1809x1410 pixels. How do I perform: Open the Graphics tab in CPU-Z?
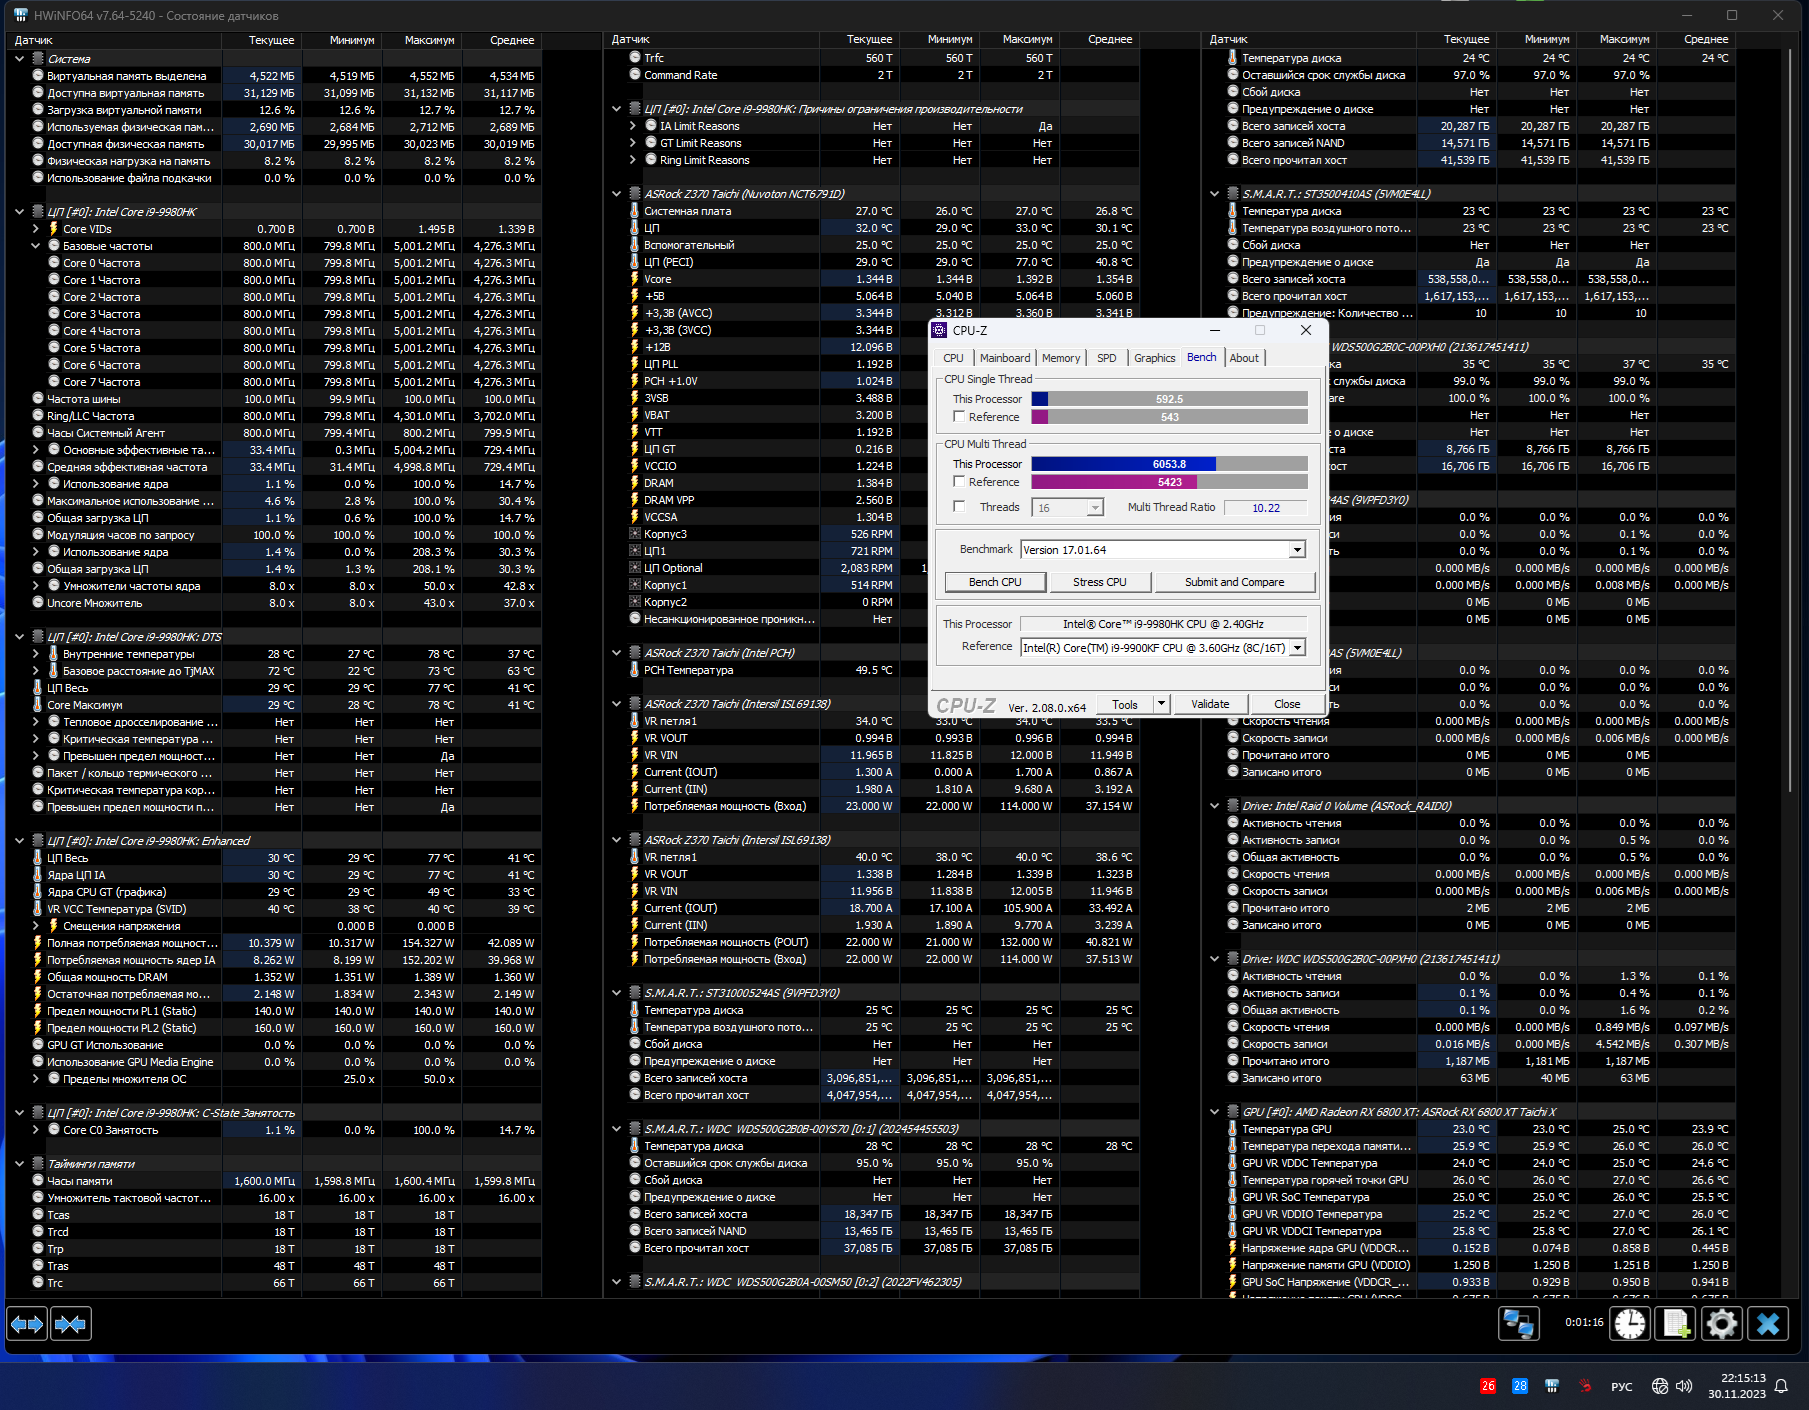click(x=1155, y=358)
